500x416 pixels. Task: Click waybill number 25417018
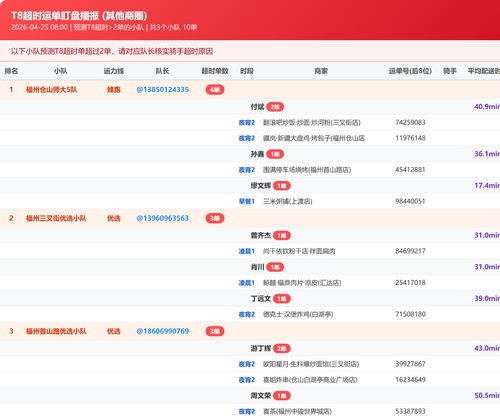(410, 283)
